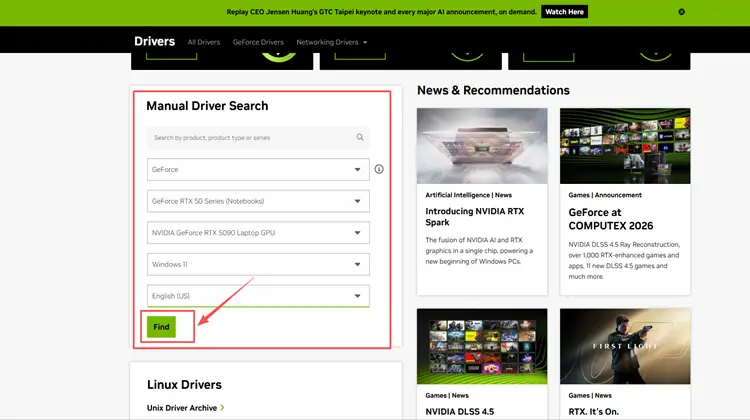This screenshot has height=420, width=750.
Task: Open the Windows 11 operating system dropdown
Action: [258, 264]
